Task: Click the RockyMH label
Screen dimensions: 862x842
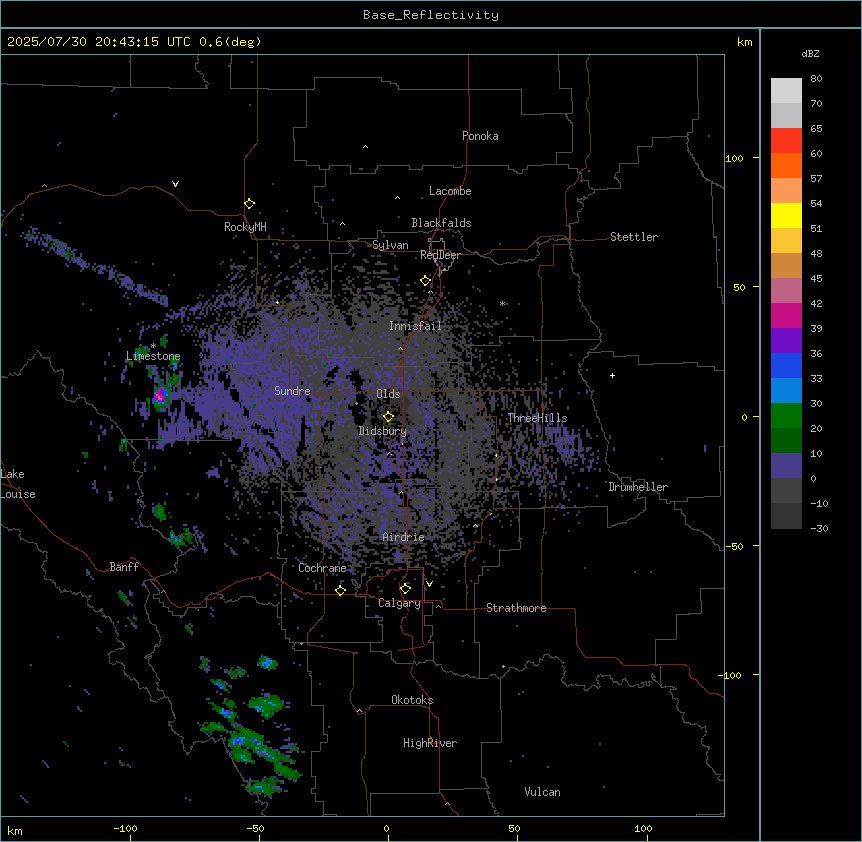Action: (x=245, y=227)
